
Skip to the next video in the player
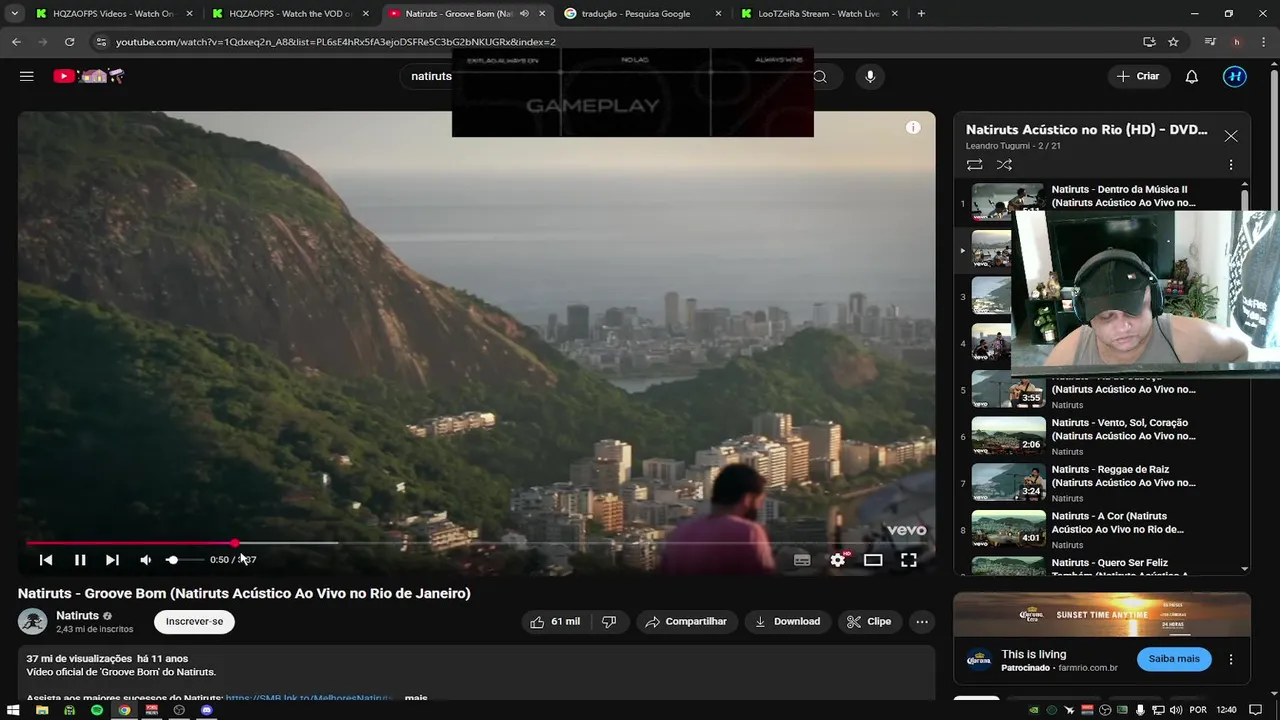pos(112,560)
